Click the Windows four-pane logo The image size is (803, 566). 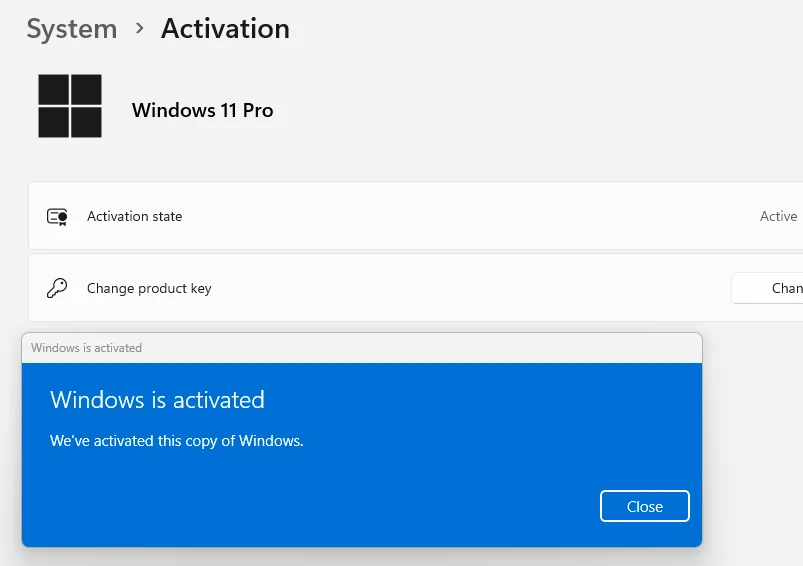(x=70, y=106)
